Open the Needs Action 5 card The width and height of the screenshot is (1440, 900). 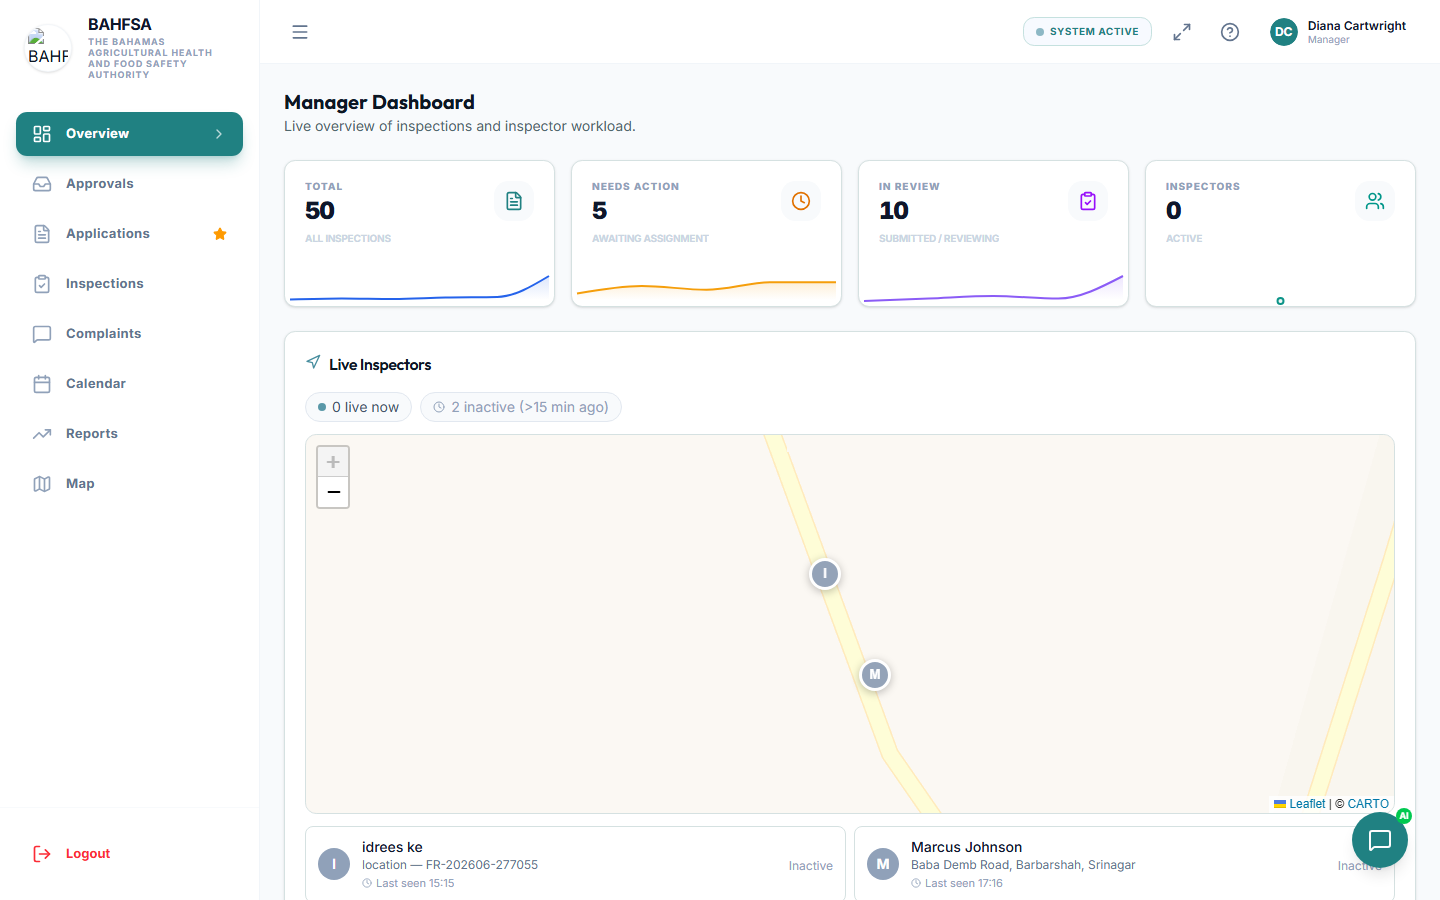(x=707, y=234)
